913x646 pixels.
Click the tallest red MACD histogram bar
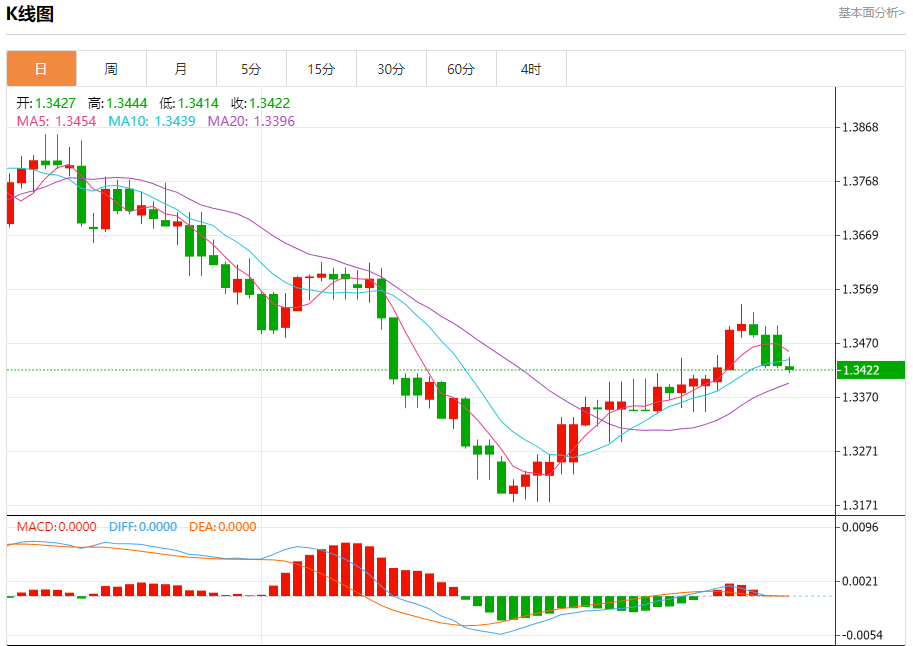[346, 569]
